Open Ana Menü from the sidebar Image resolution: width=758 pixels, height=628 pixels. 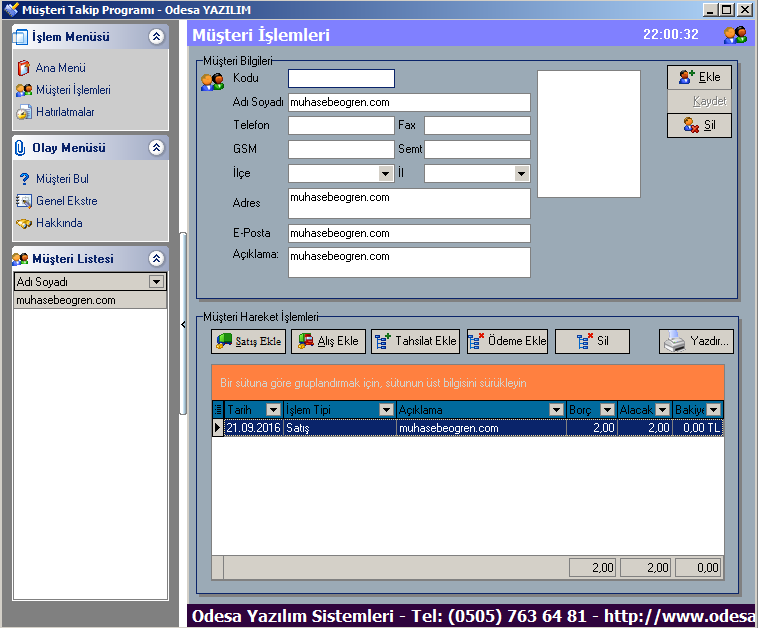[60, 68]
